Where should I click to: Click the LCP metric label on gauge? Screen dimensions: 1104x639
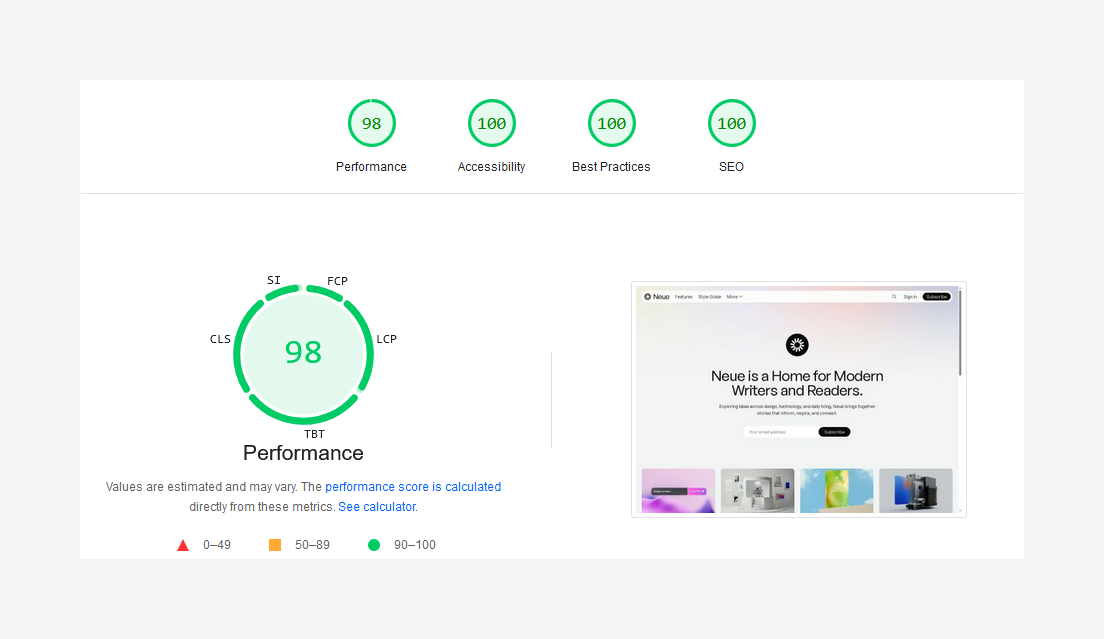[x=386, y=339]
